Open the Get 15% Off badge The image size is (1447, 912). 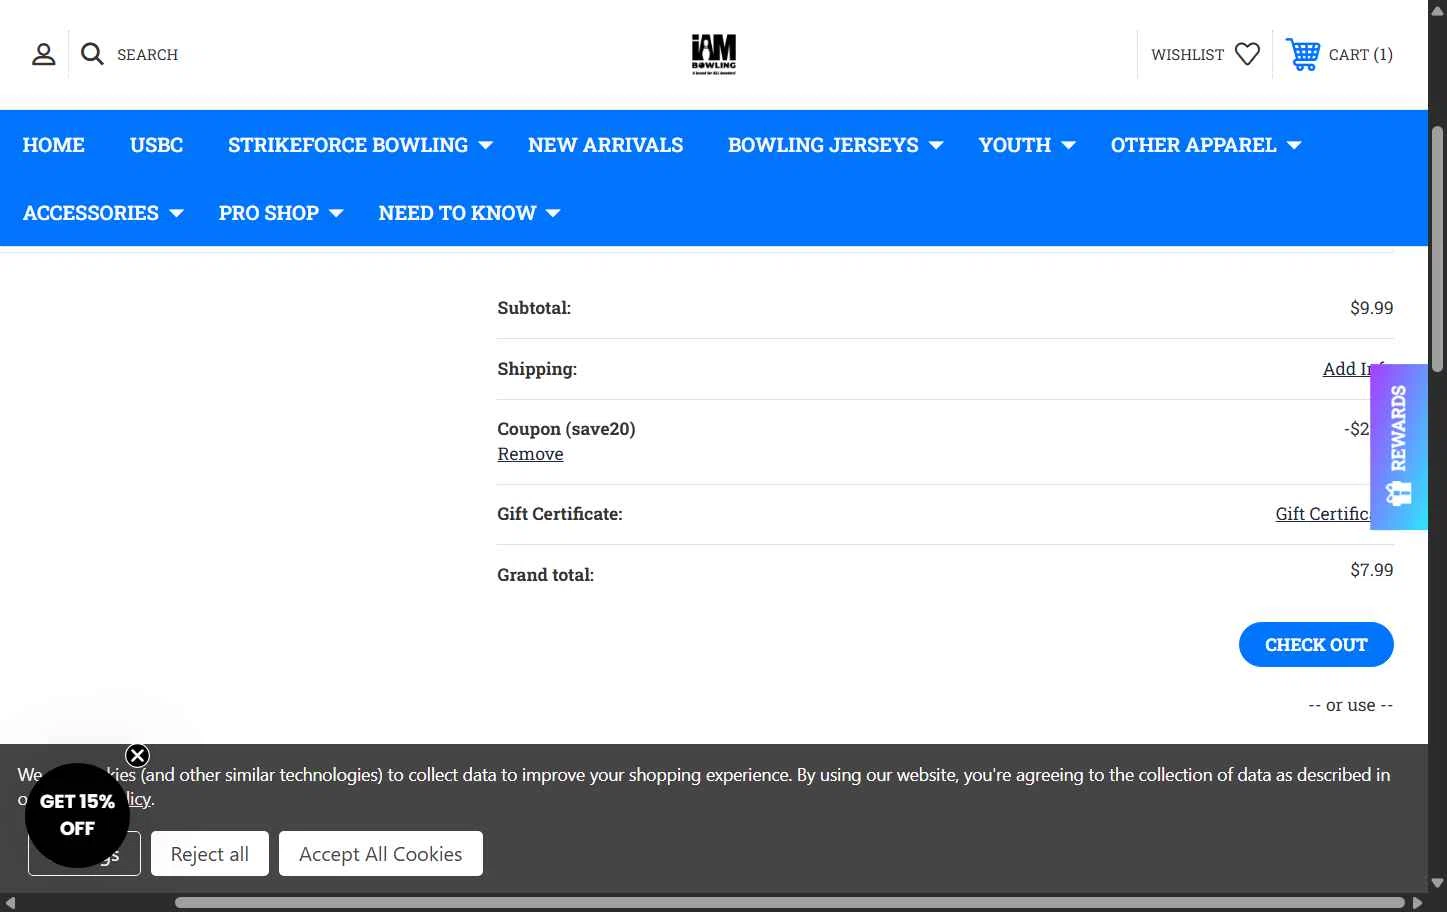[x=77, y=815]
